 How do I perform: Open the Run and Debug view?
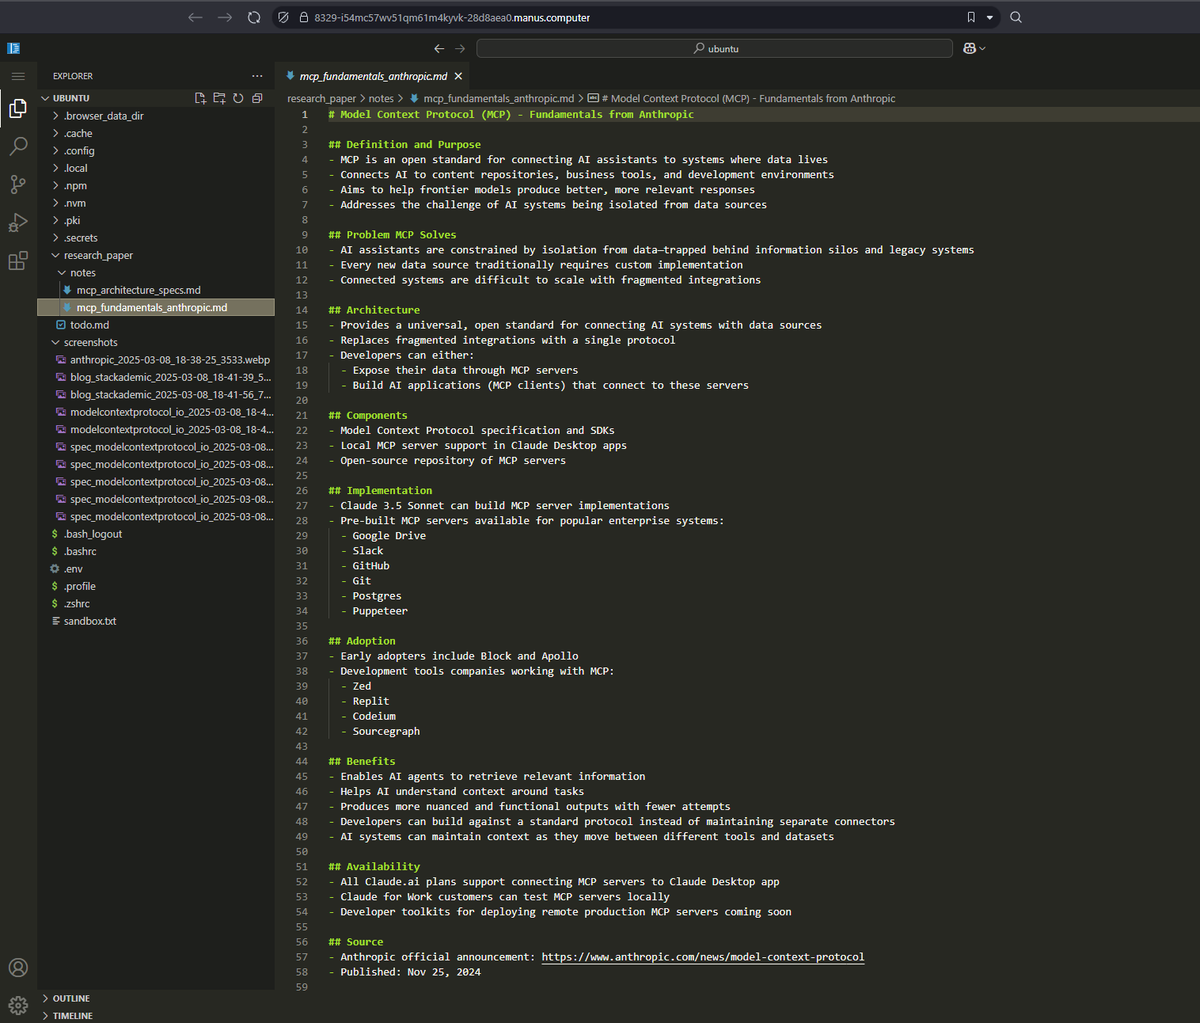click(18, 222)
